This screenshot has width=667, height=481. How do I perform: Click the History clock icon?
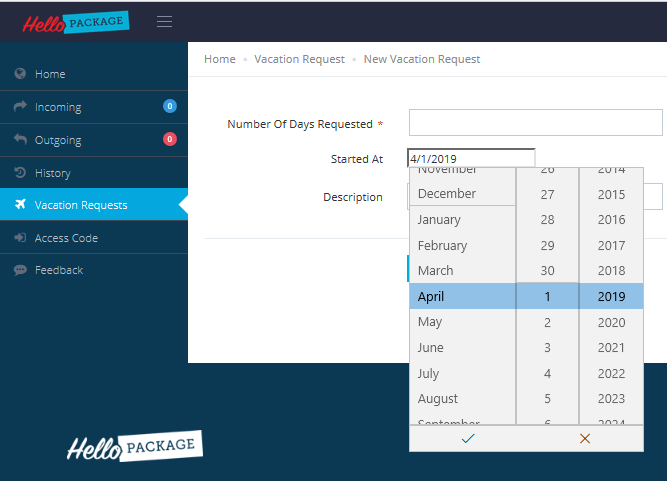(x=20, y=173)
